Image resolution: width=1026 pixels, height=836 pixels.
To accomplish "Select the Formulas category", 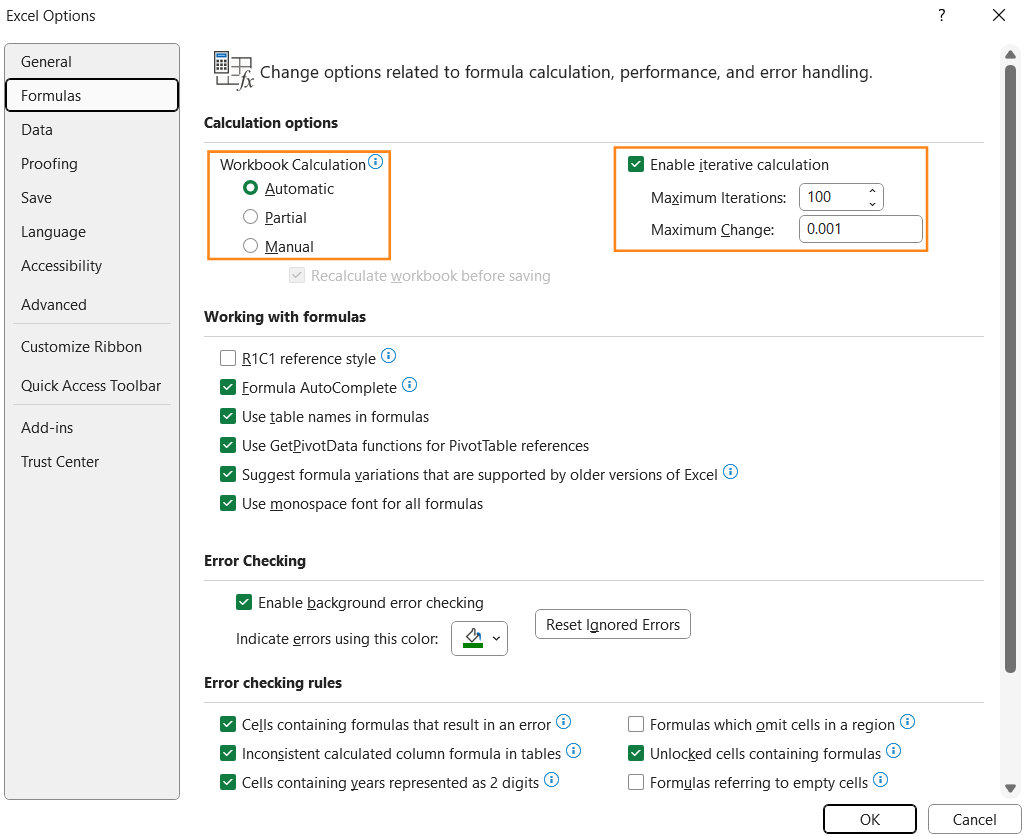I will 92,96.
